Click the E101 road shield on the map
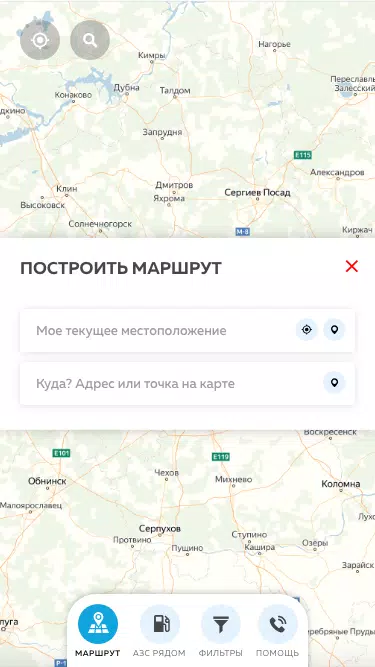 61,453
